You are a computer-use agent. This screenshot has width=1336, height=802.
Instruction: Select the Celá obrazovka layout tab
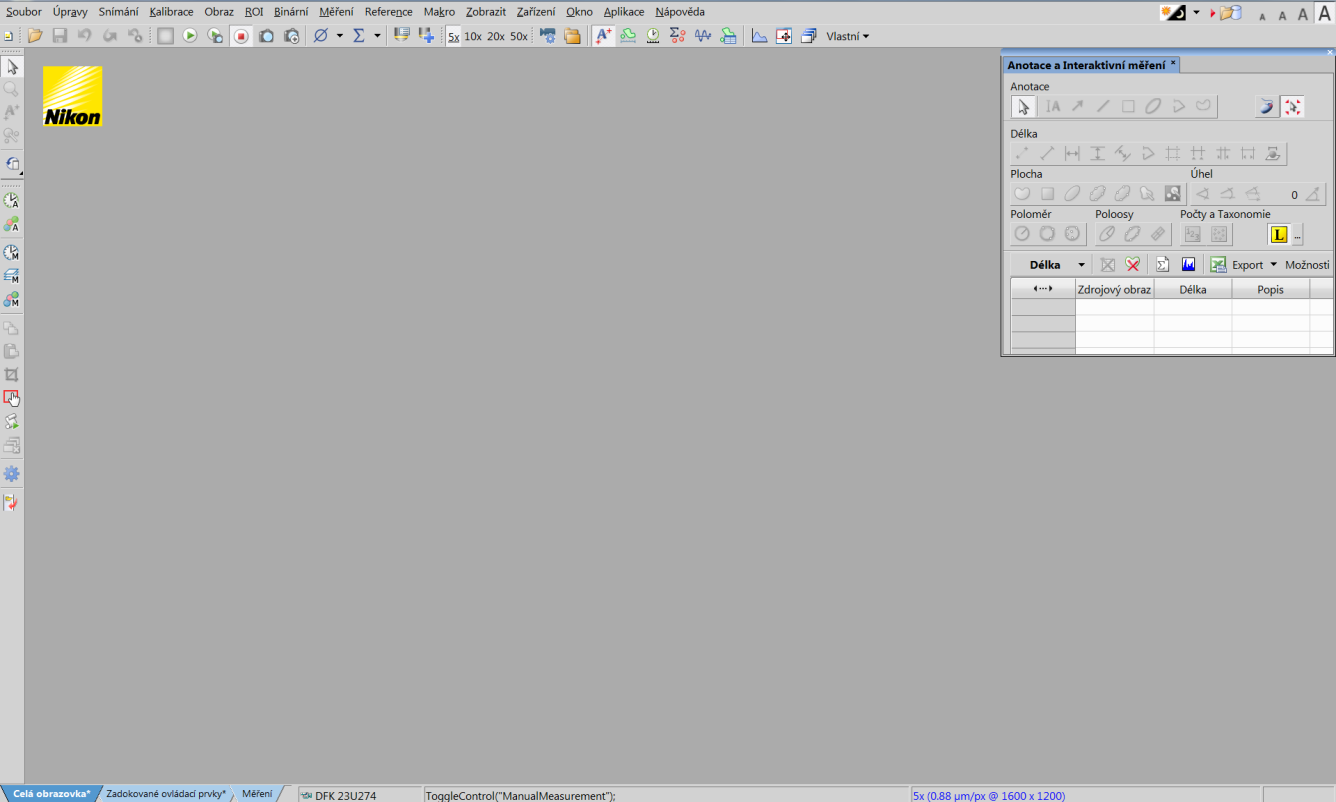[x=52, y=793]
